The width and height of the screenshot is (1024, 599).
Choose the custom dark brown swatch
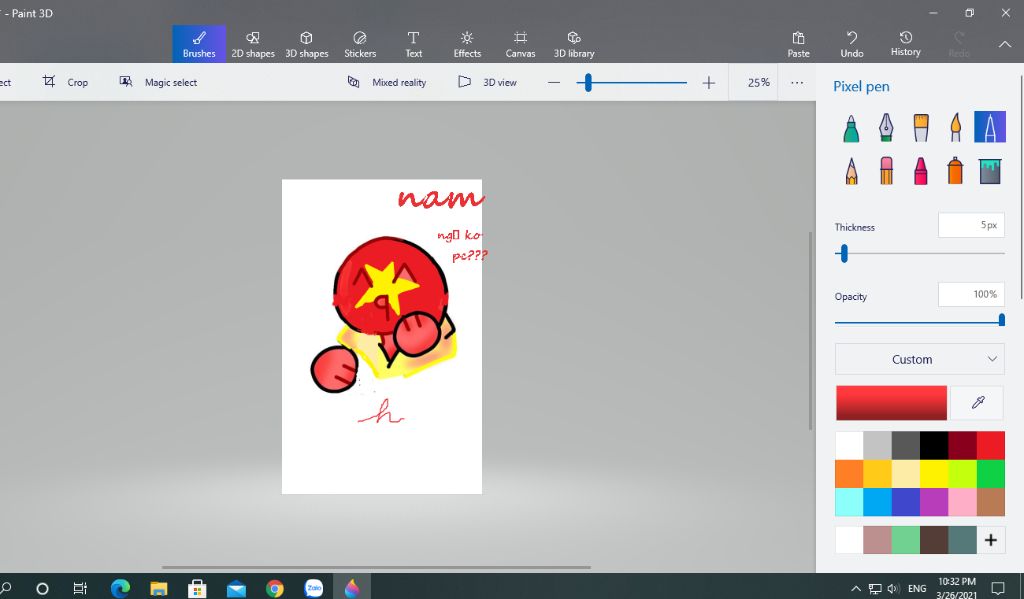[x=934, y=540]
